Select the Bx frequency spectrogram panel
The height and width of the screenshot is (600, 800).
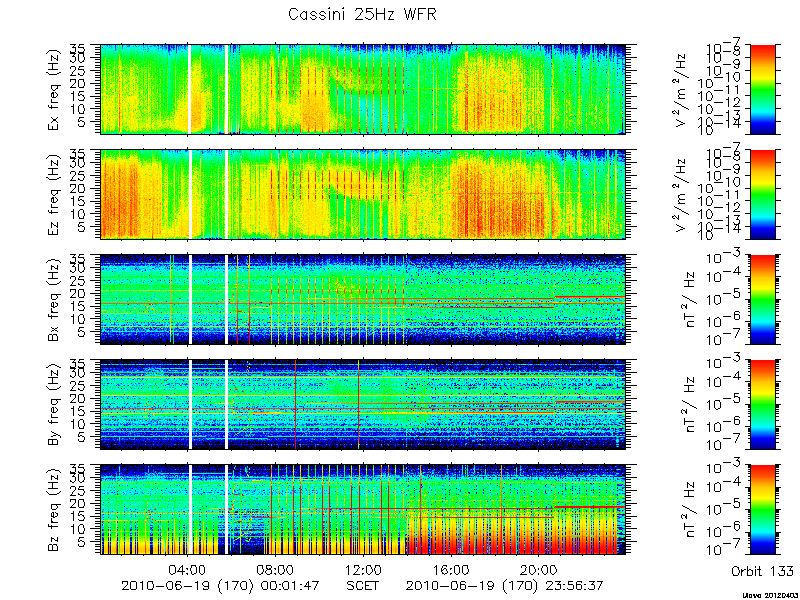[363, 299]
